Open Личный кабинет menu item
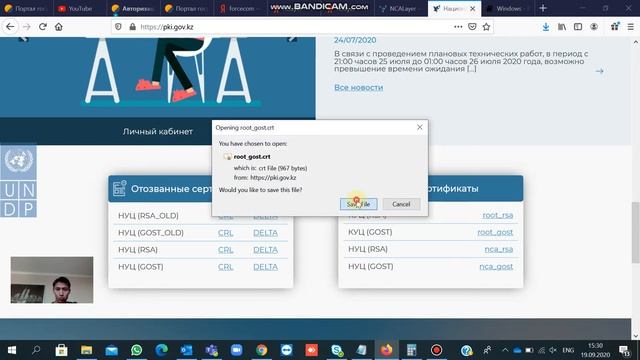The width and height of the screenshot is (640, 360). (158, 131)
